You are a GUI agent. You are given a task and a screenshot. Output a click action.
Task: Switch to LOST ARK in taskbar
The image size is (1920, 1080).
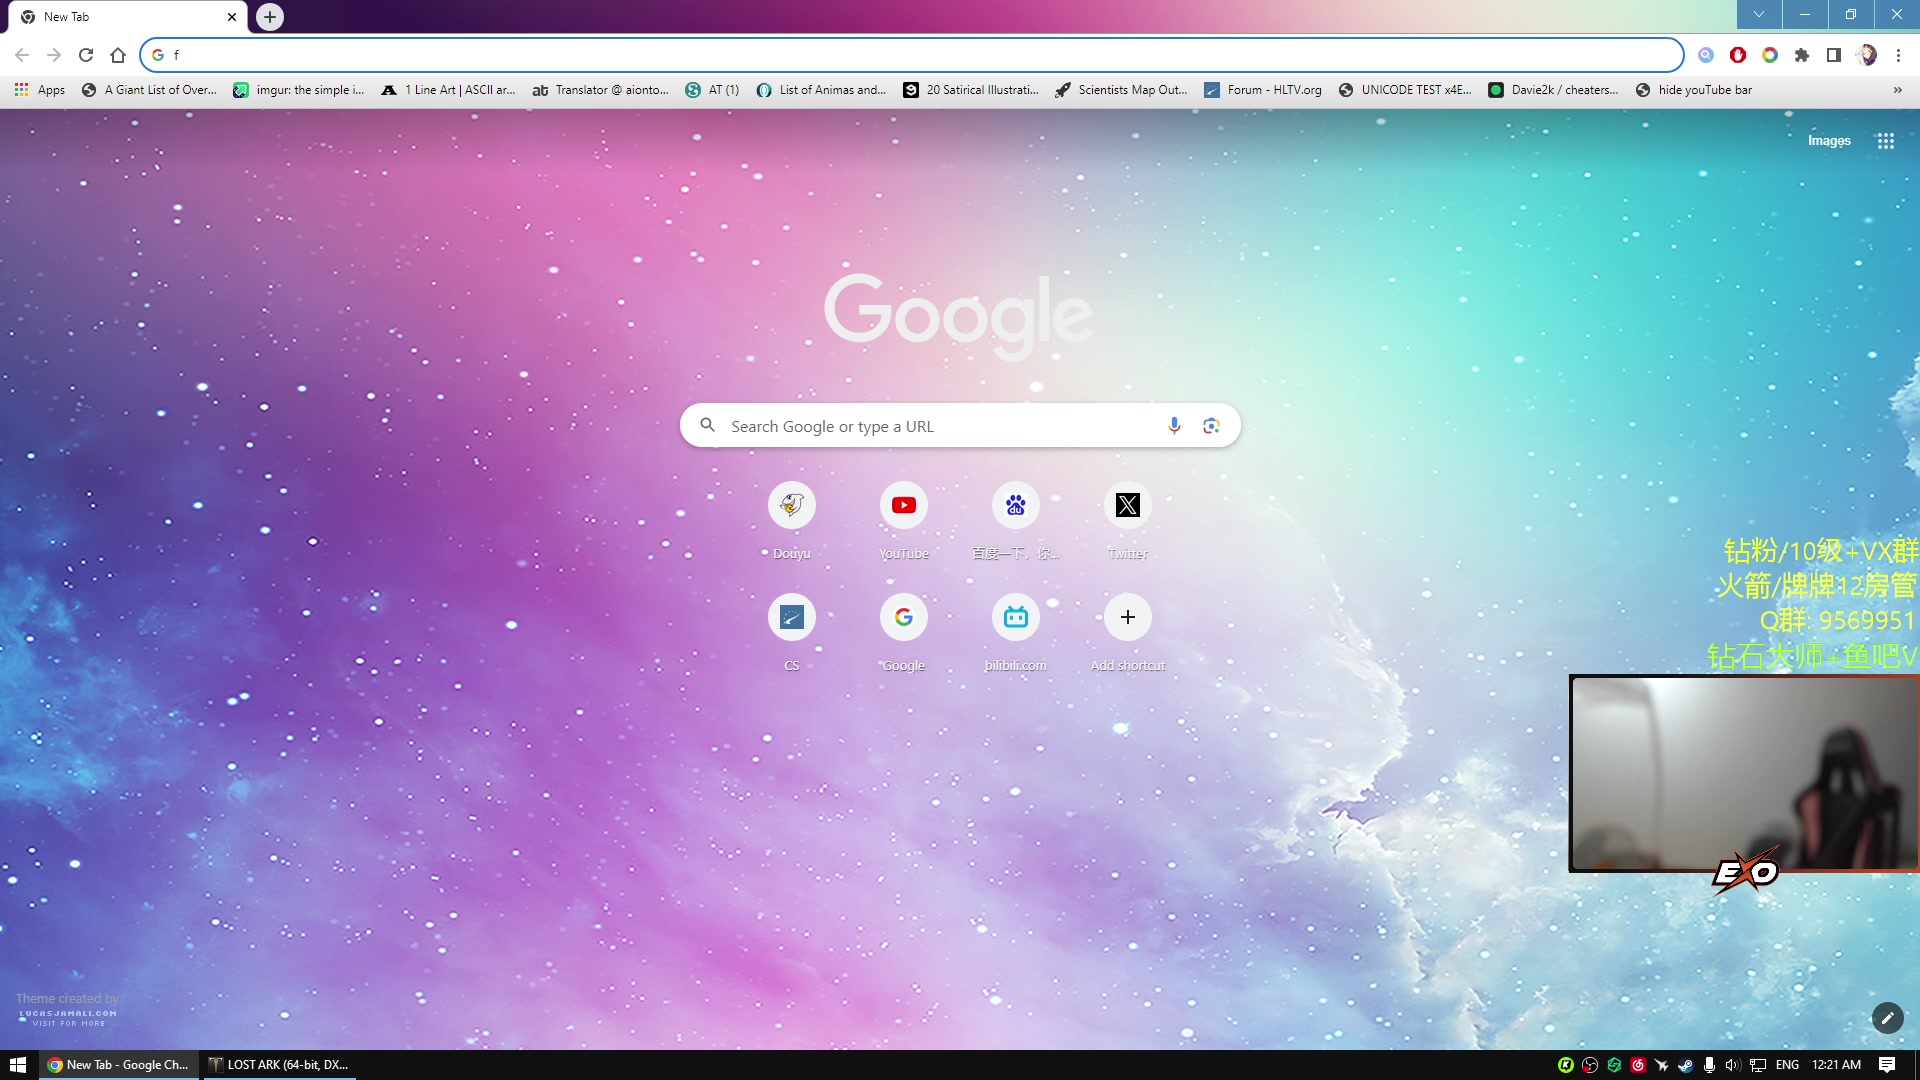(279, 1065)
